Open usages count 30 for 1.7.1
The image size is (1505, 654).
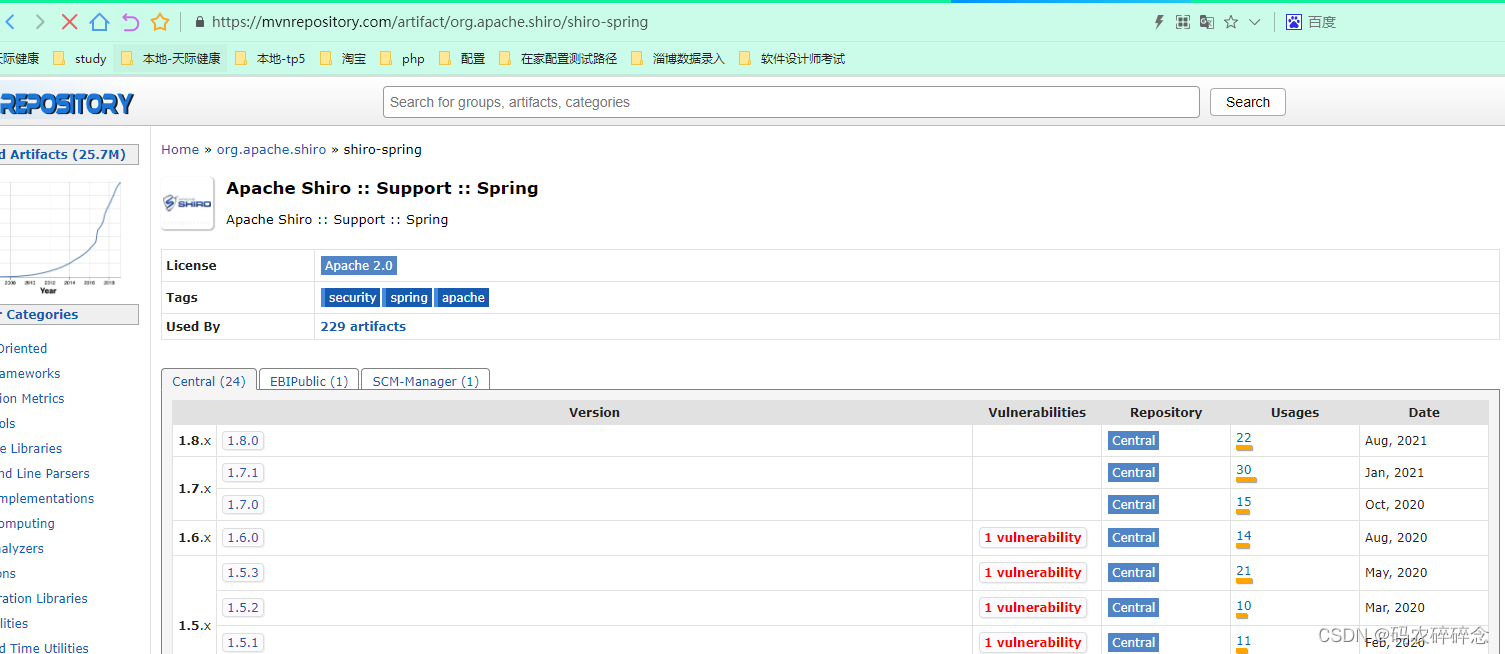tap(1244, 470)
